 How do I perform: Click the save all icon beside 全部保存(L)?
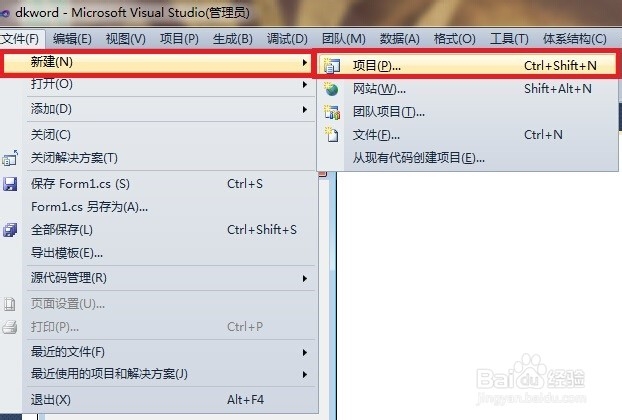[10, 230]
